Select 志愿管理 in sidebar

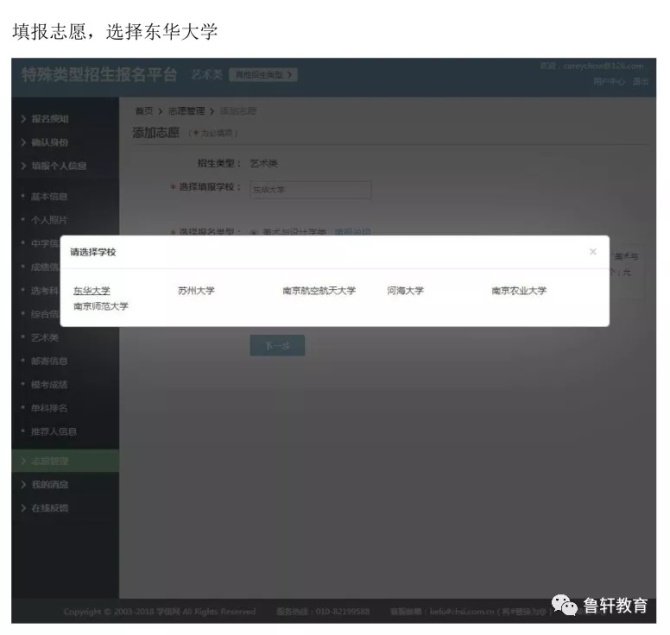65,461
